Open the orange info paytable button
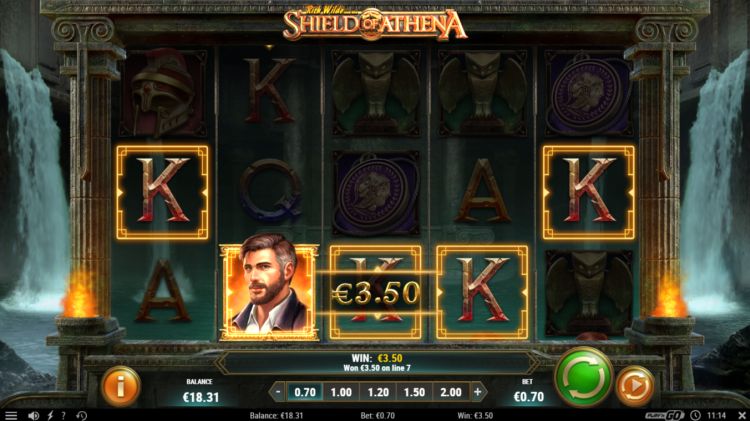750x421 pixels. click(121, 386)
